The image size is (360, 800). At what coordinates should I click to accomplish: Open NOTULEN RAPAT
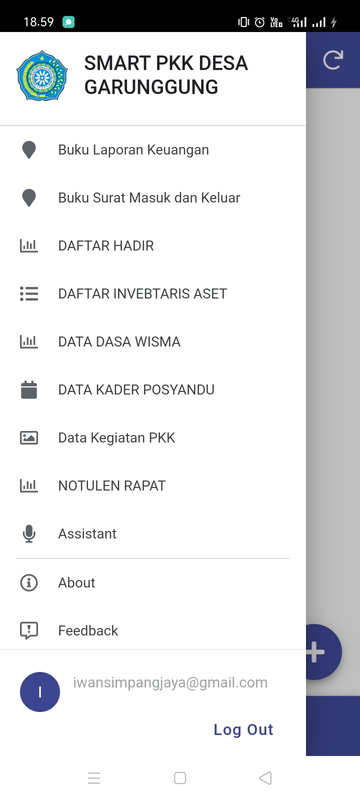153,486
